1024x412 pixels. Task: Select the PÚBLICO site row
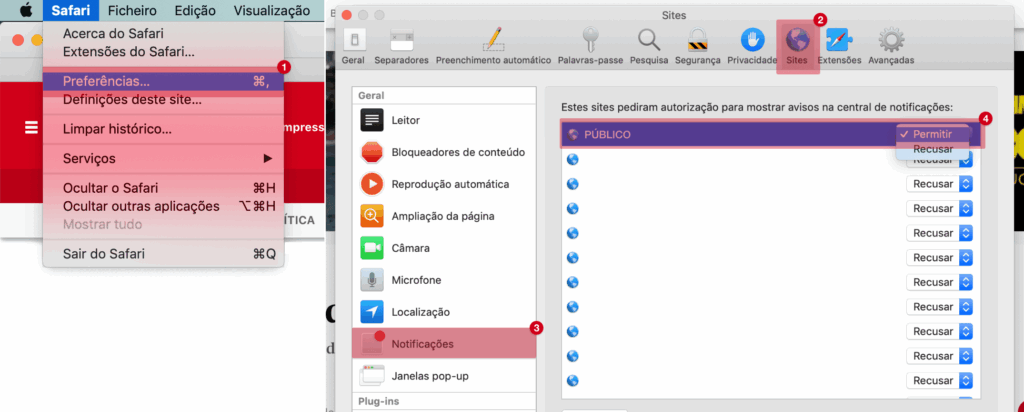(771, 135)
